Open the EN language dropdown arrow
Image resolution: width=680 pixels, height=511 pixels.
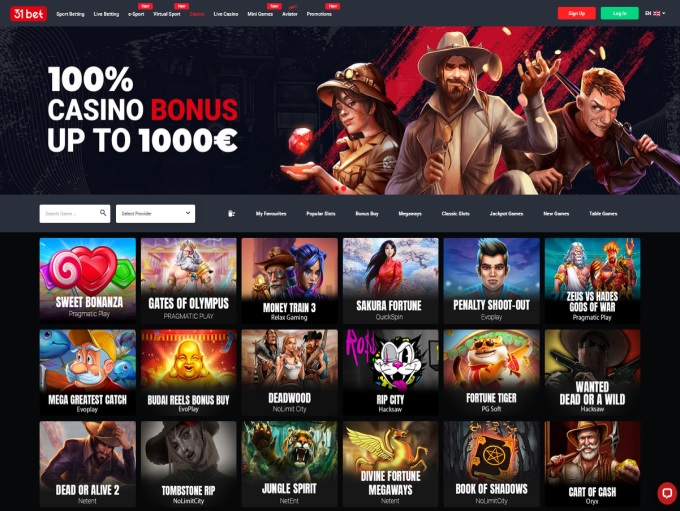click(x=664, y=13)
